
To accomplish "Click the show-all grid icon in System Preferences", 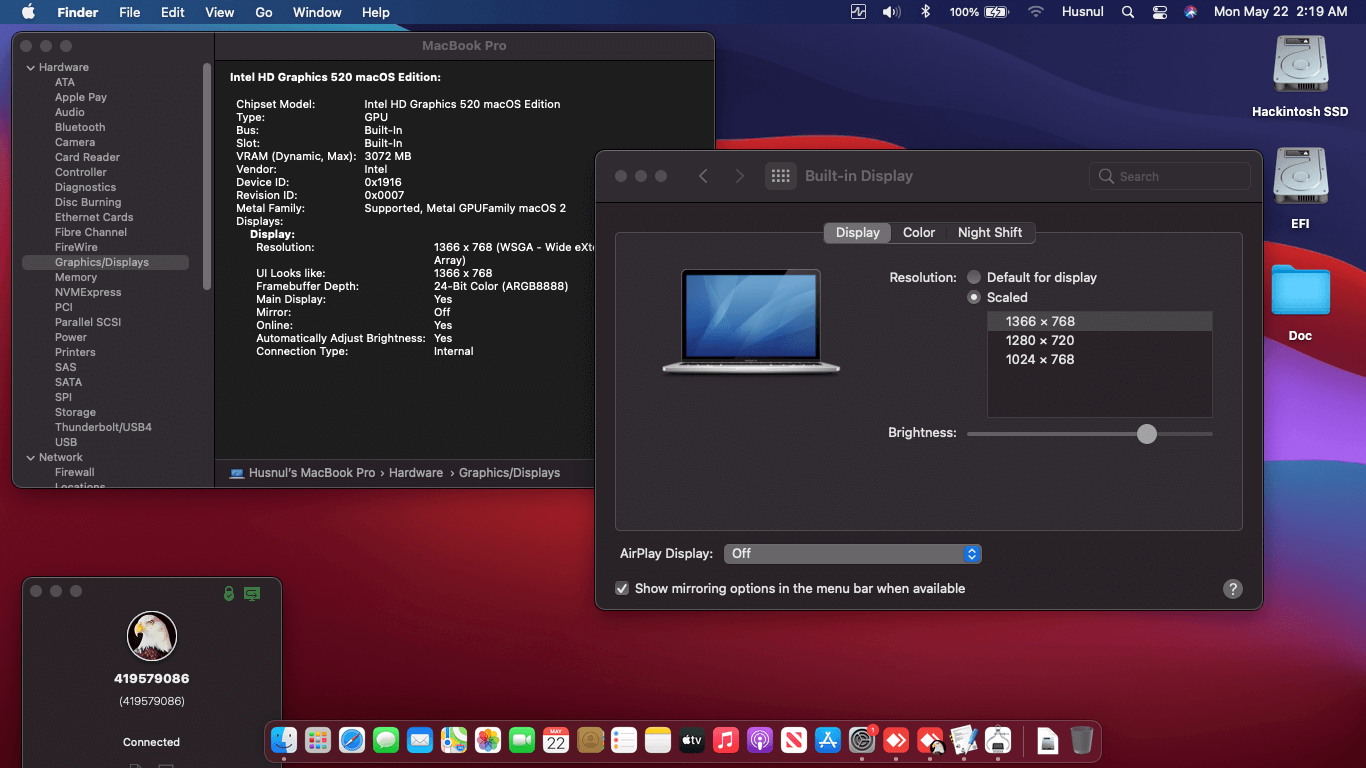I will [x=780, y=176].
